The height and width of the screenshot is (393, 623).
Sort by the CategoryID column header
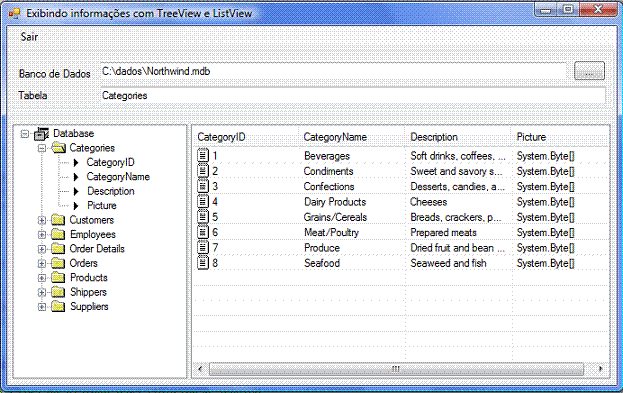(246, 137)
